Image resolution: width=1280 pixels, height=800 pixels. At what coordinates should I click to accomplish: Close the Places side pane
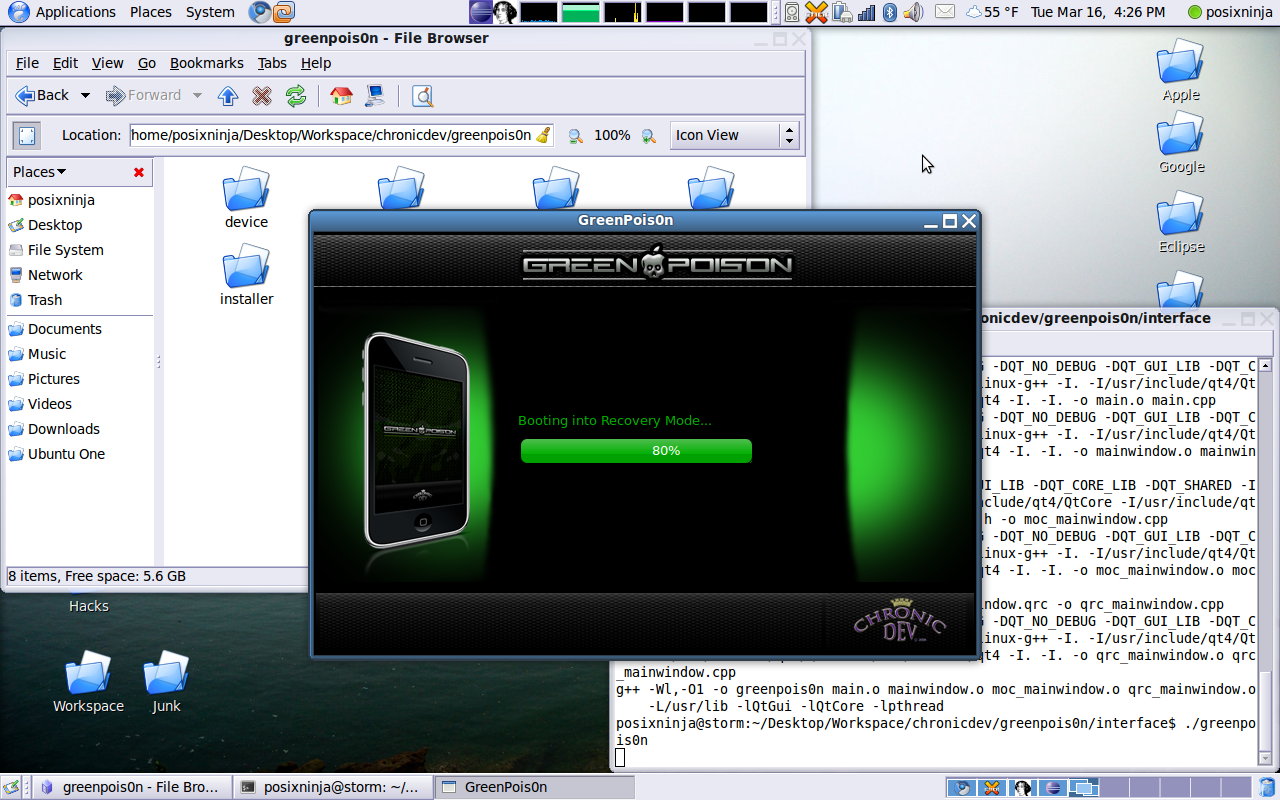pos(139,172)
